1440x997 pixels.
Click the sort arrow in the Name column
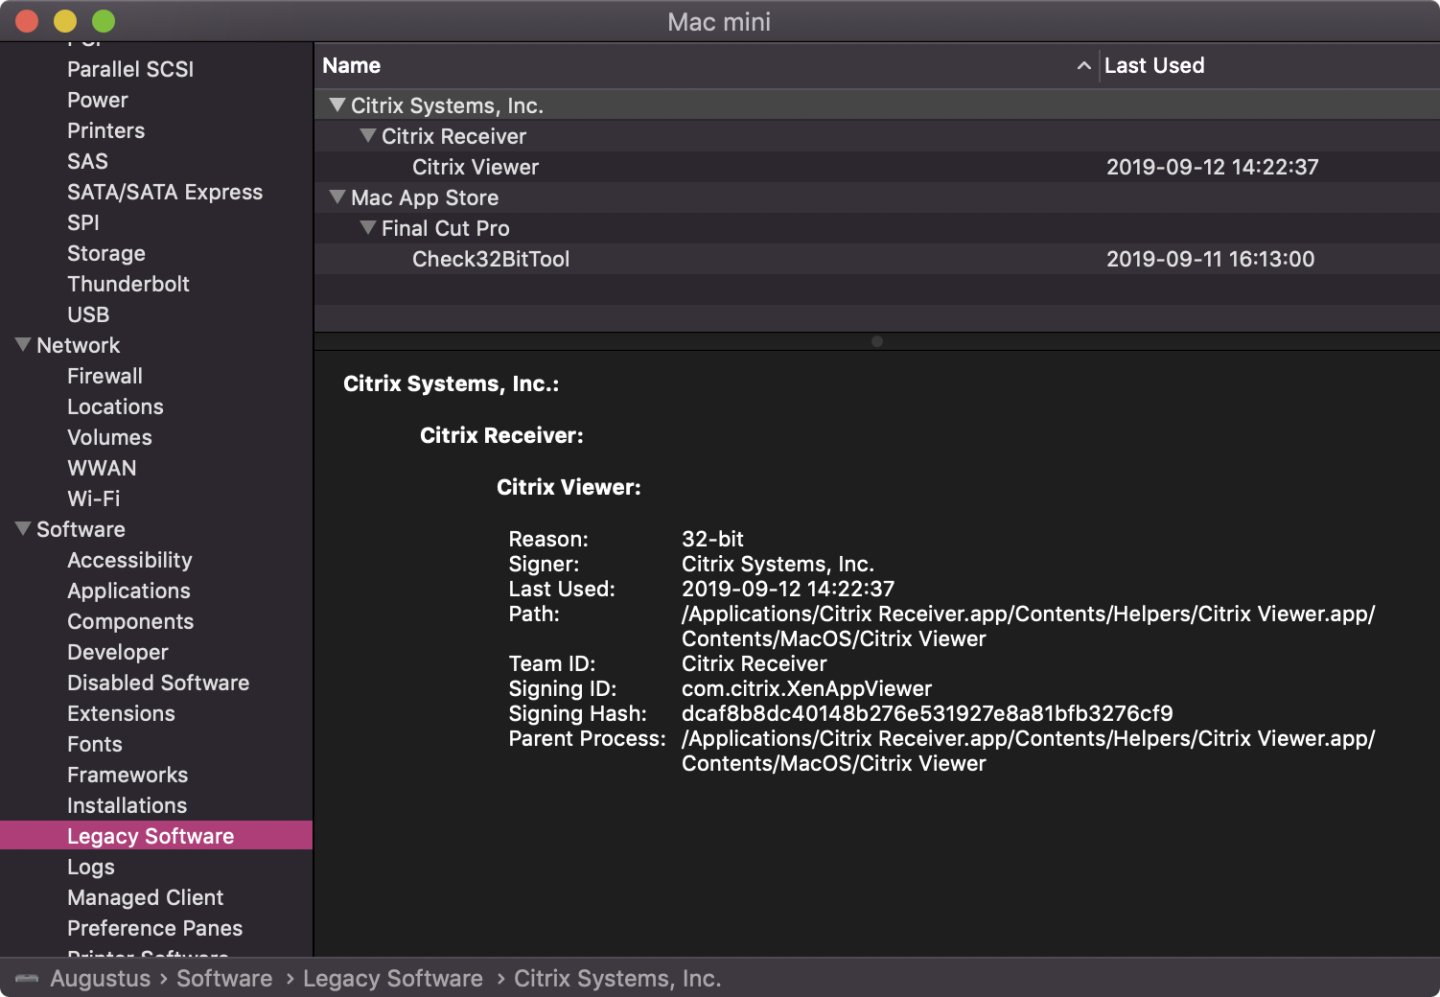(1083, 66)
